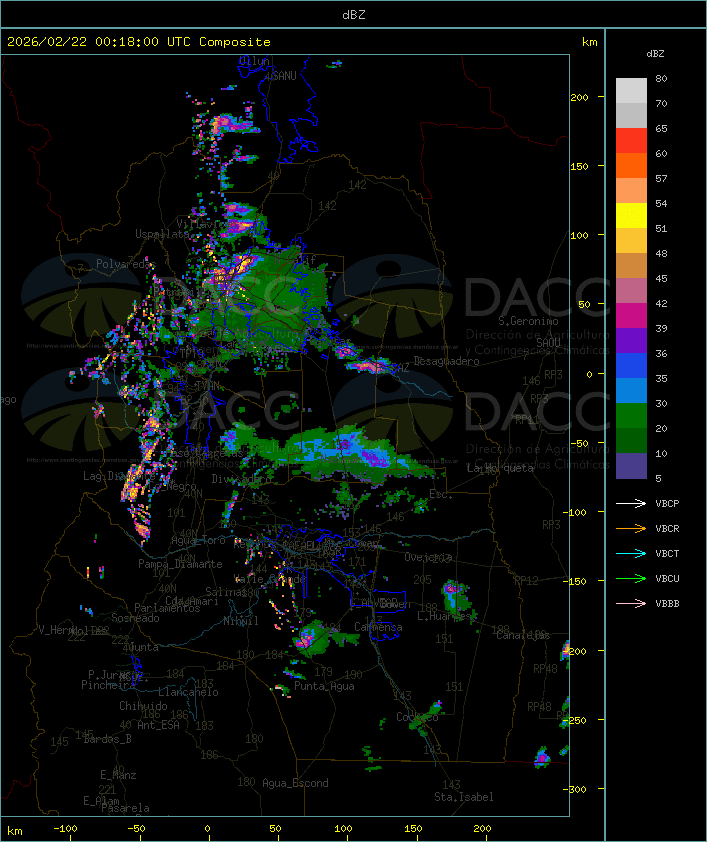Click the S.Geronimo place label

[x=528, y=321]
